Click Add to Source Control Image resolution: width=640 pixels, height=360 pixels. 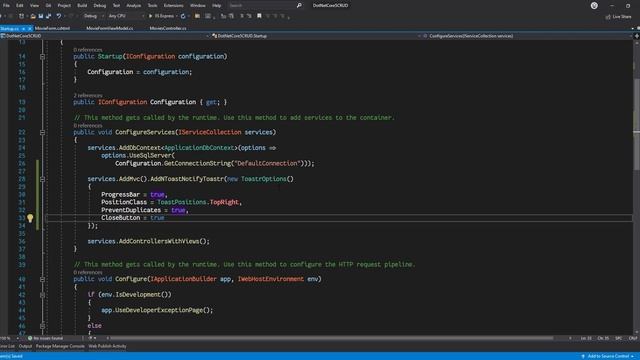(607, 356)
